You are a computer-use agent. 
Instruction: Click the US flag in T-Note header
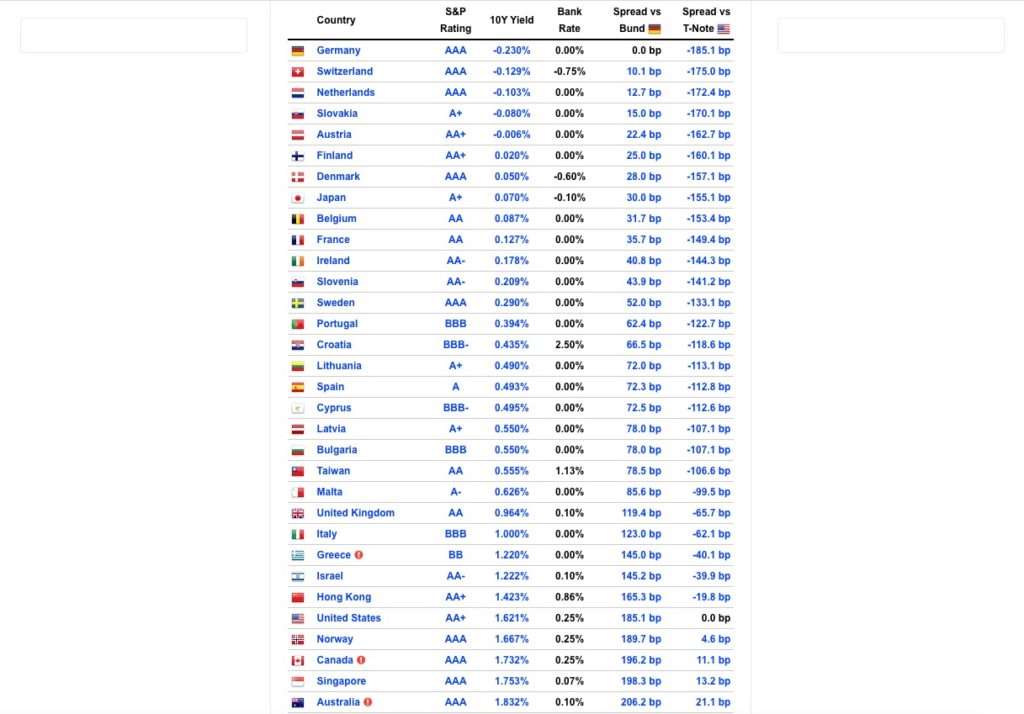(724, 29)
